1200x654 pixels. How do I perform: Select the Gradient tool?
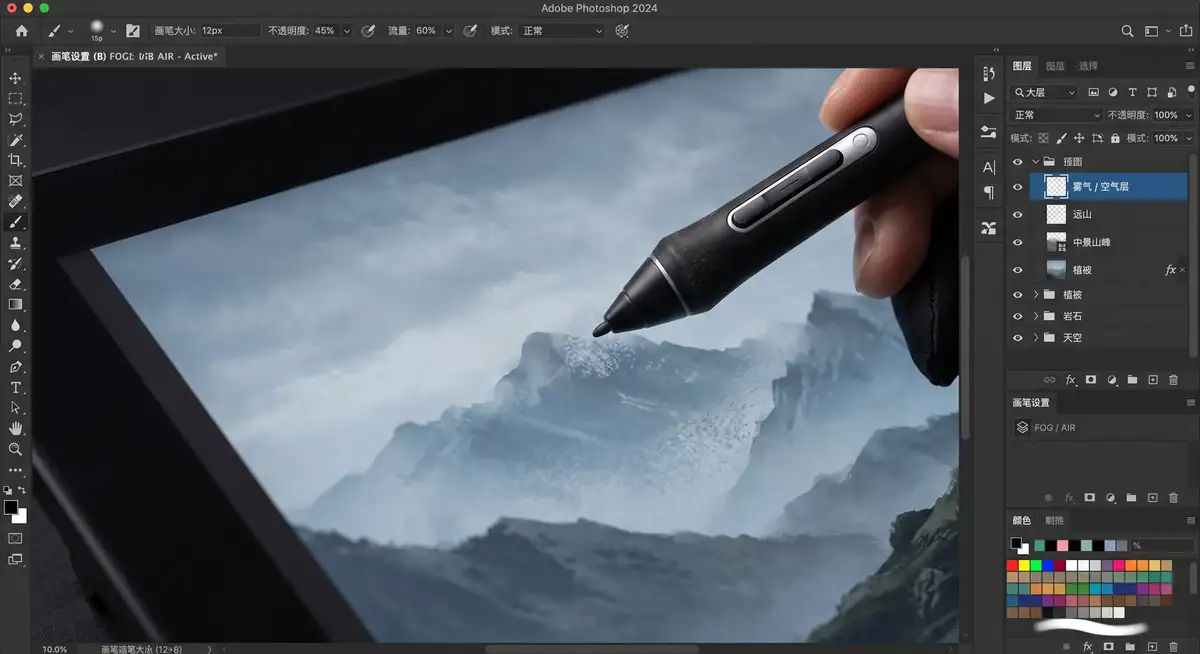point(15,305)
